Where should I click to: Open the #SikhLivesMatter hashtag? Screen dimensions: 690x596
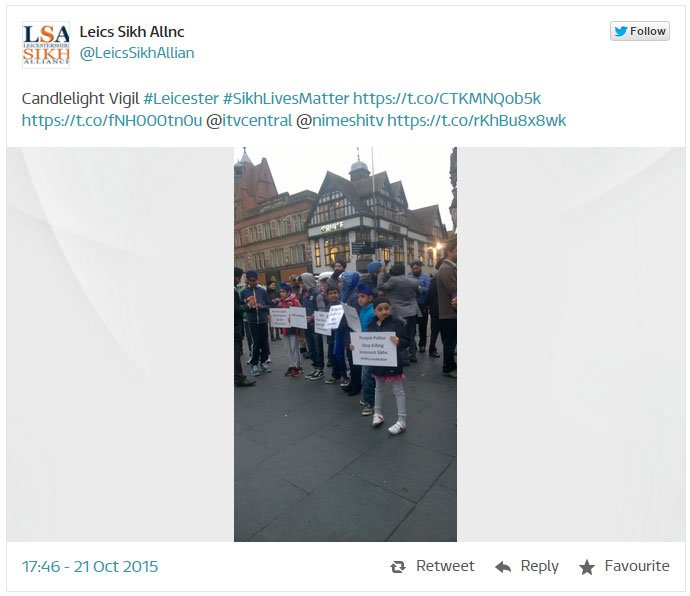click(286, 98)
